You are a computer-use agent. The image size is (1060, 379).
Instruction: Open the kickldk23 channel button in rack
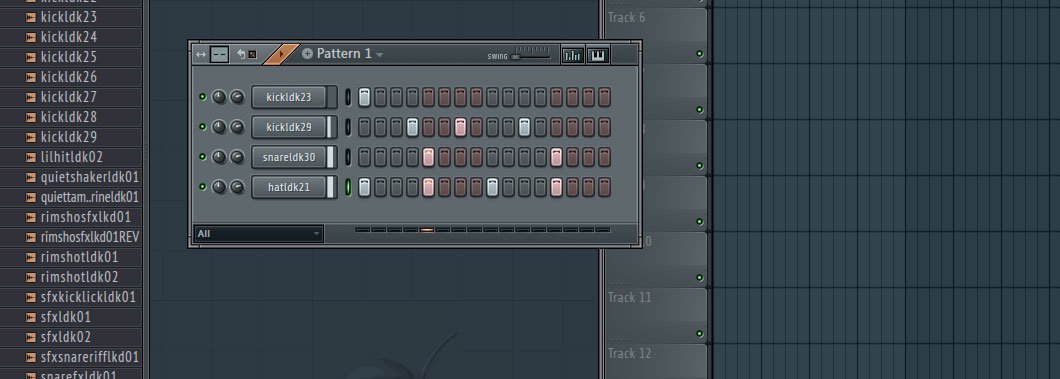click(x=289, y=97)
